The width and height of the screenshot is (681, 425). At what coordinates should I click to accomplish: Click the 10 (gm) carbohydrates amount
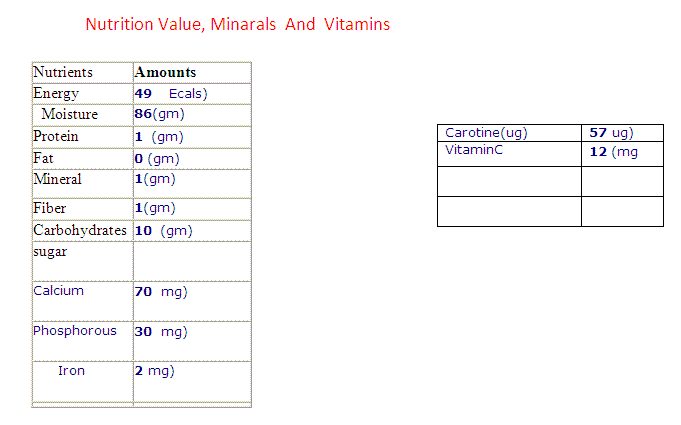tap(163, 231)
